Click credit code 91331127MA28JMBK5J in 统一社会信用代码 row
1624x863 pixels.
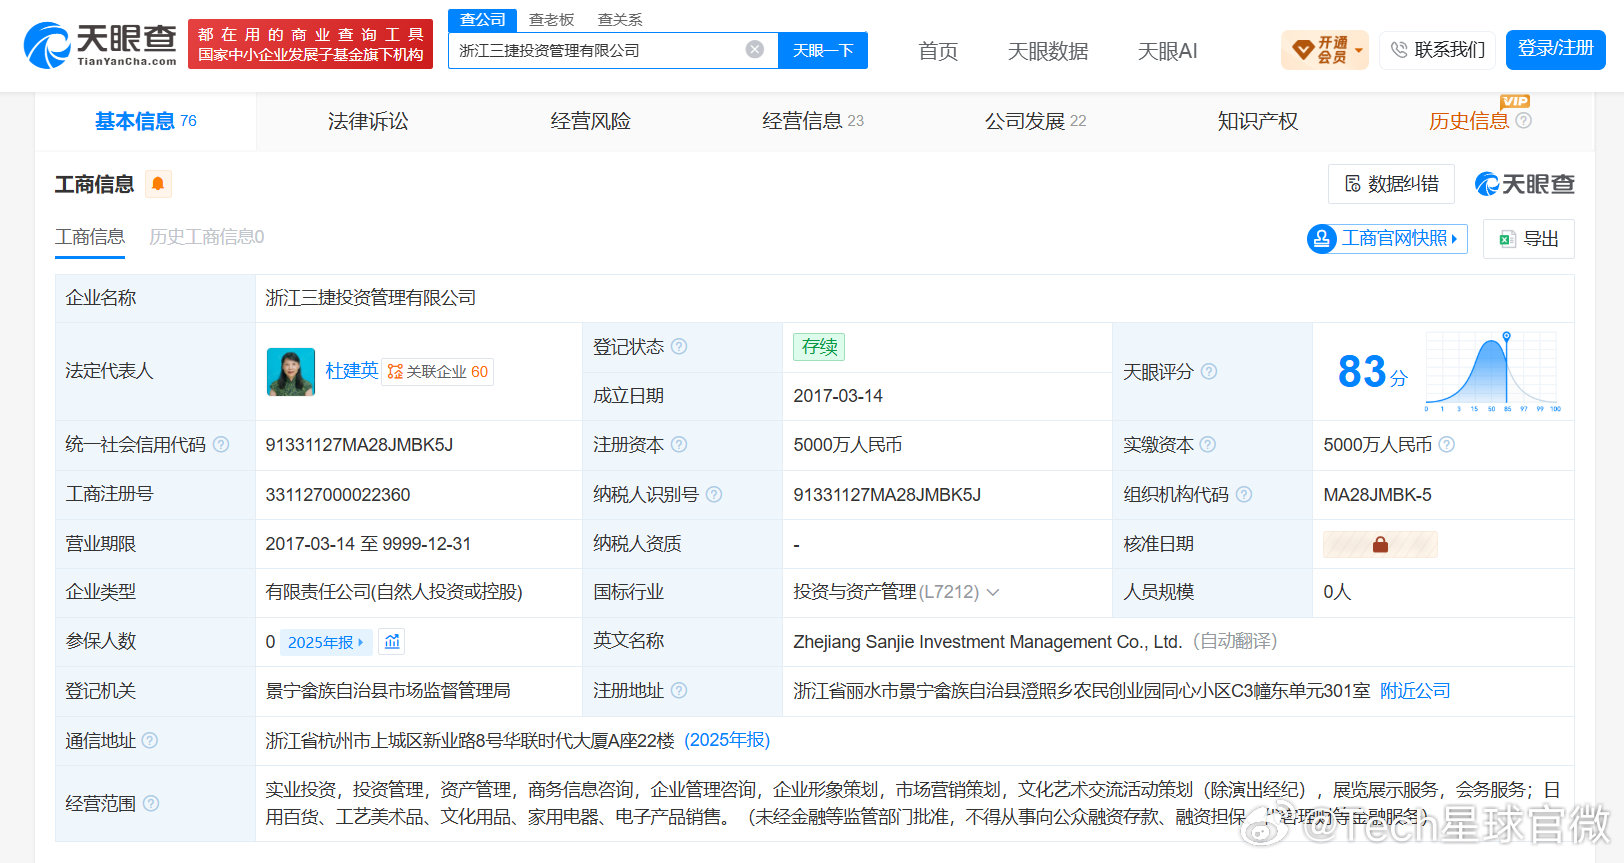tap(359, 445)
